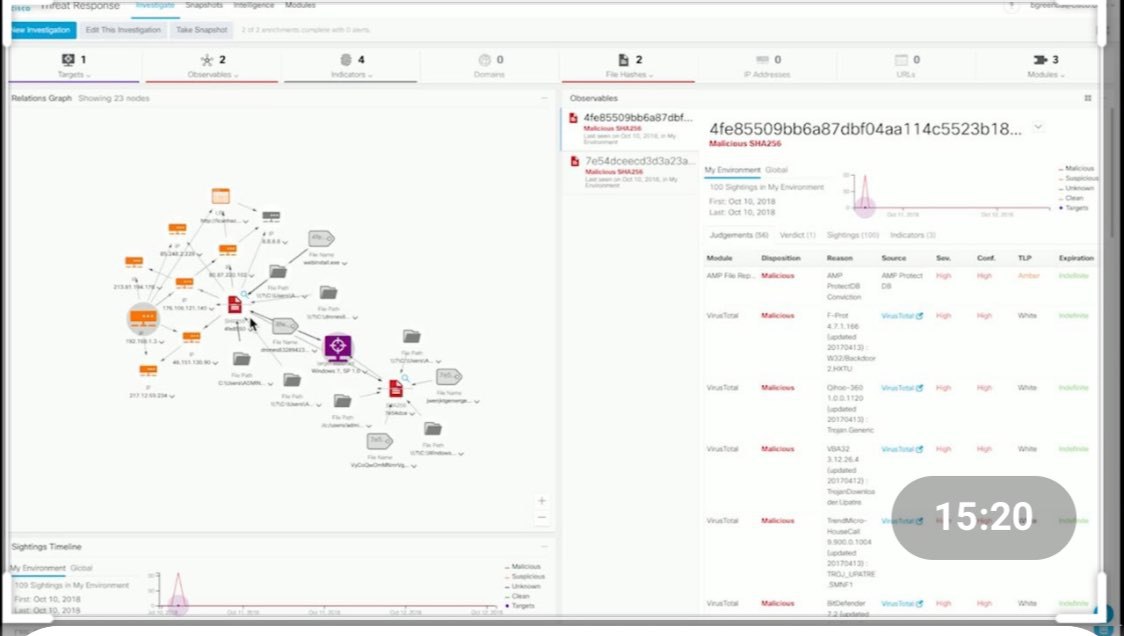Open the VirusTotal source link for Qihoo-360 row
The height and width of the screenshot is (636, 1124).
point(902,388)
